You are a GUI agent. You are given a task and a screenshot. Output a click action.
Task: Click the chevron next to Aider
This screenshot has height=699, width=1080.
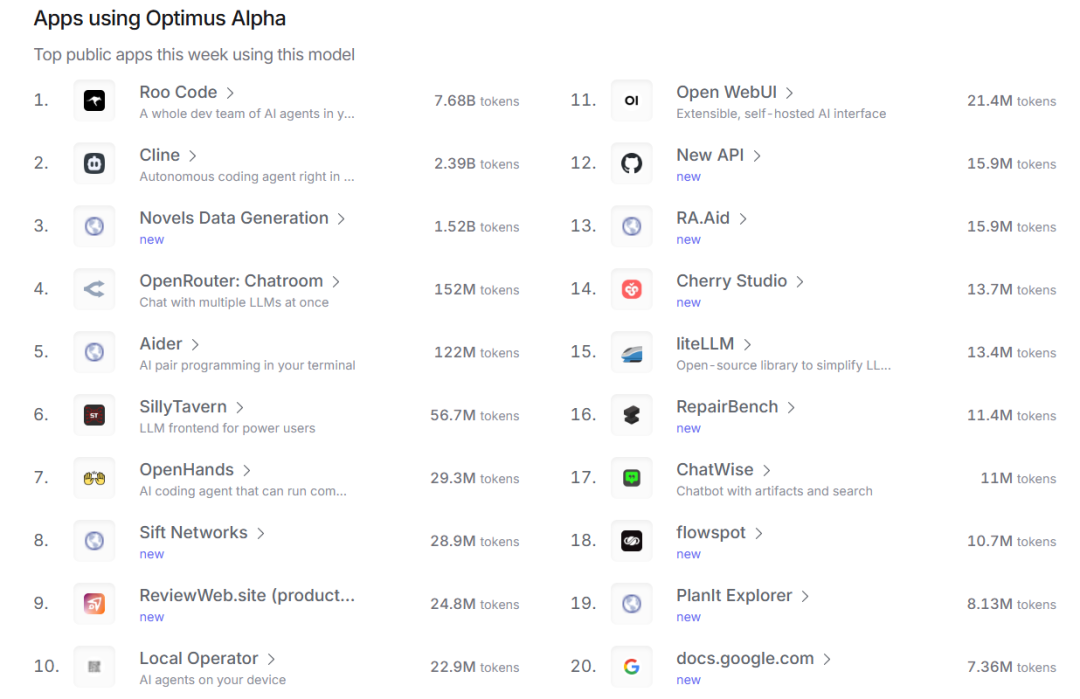(x=195, y=345)
